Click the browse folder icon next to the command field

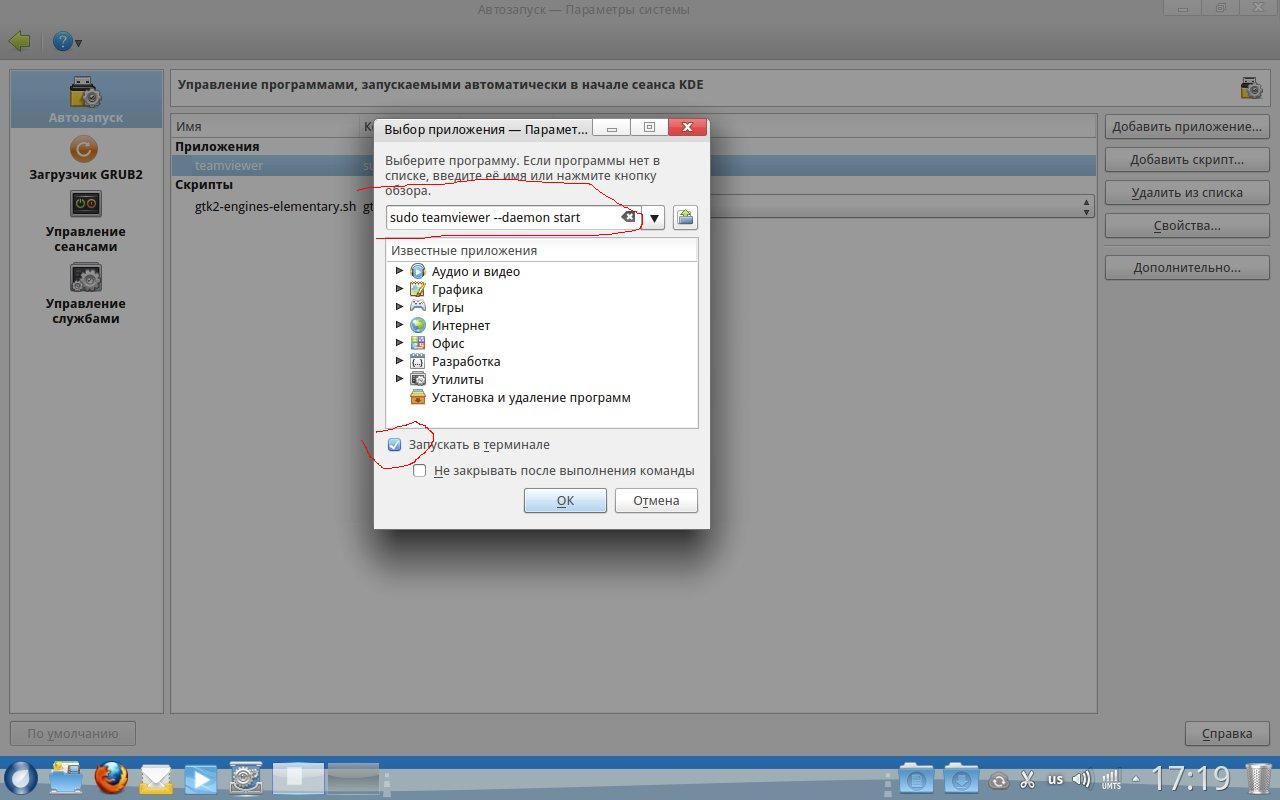[684, 217]
